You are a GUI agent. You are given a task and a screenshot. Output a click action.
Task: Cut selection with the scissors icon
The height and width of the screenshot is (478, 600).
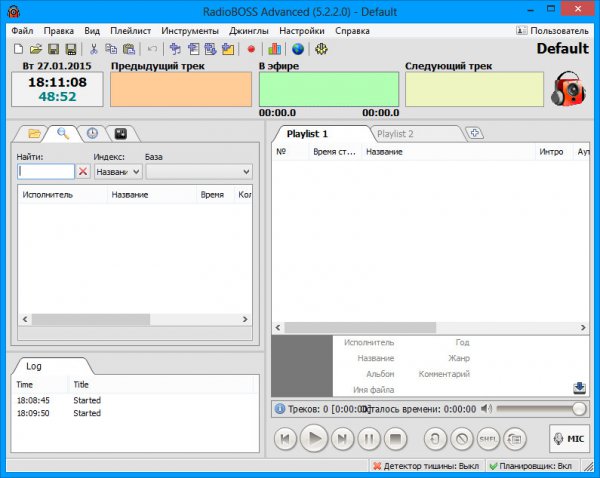pos(93,49)
